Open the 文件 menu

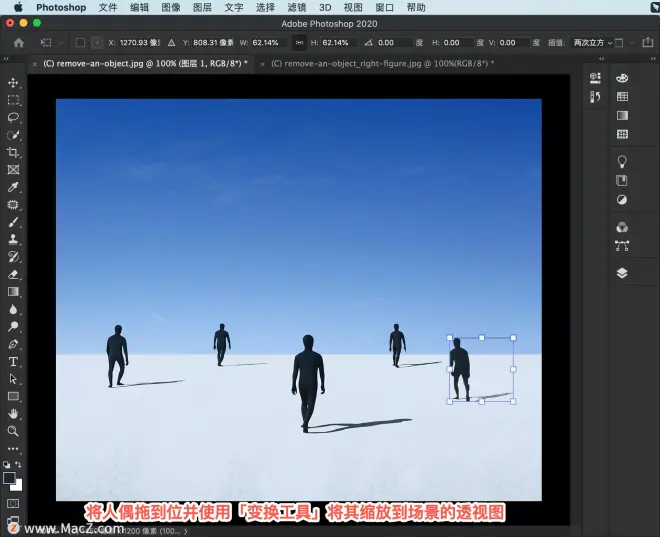(x=108, y=8)
